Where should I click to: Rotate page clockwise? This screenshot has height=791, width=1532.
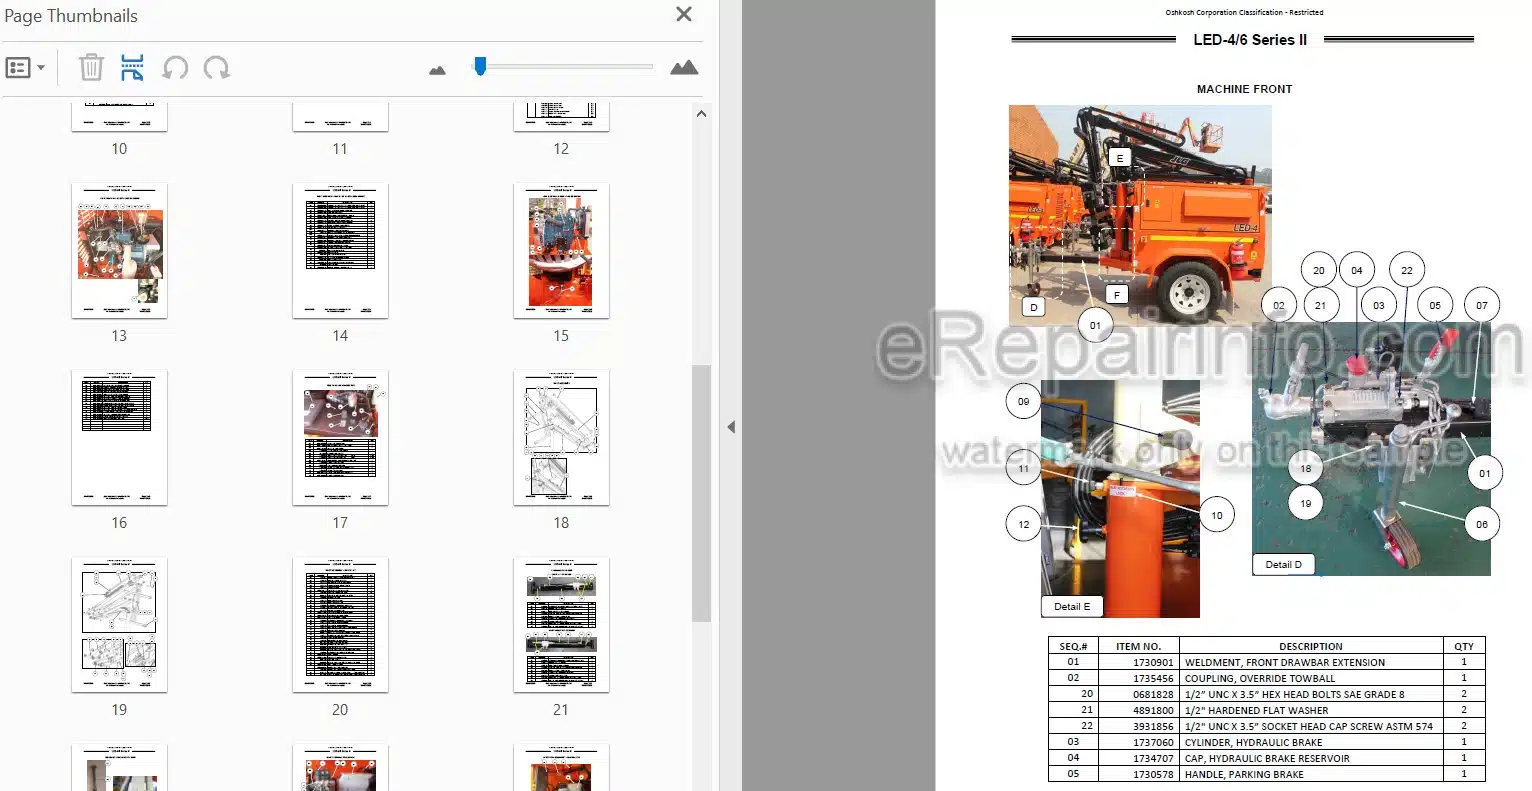216,68
